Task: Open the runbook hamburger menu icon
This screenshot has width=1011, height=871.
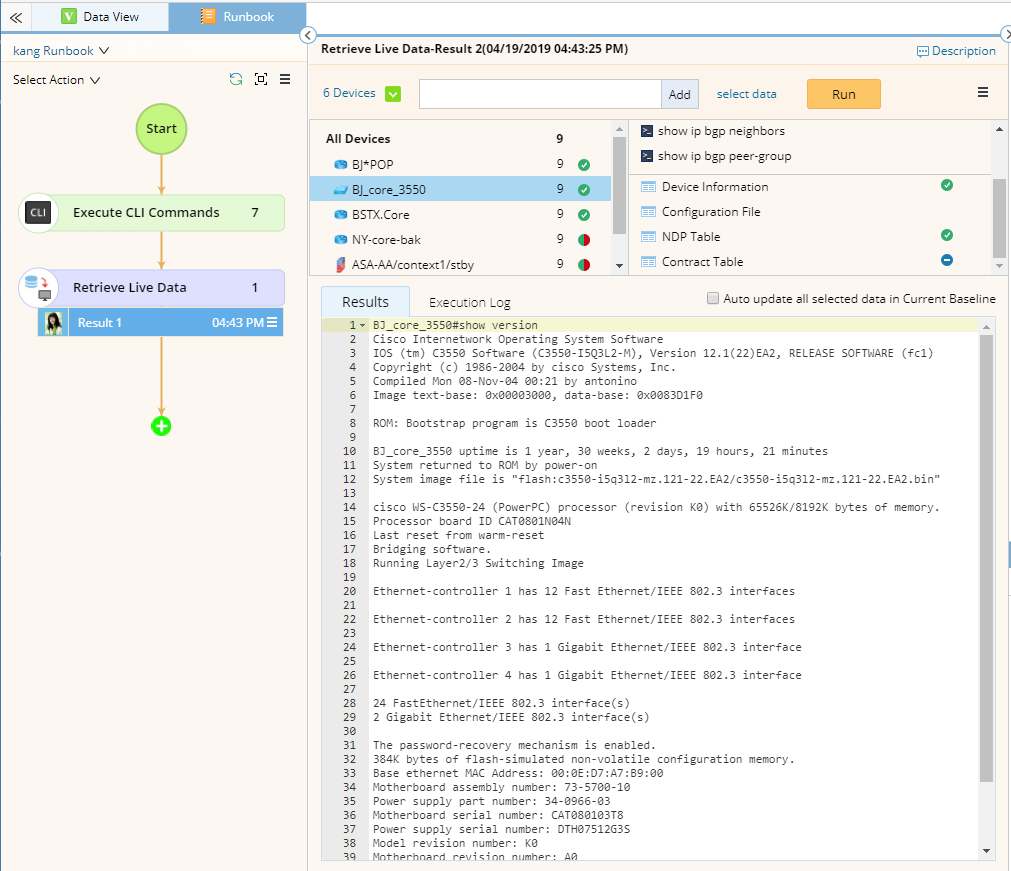Action: tap(285, 79)
